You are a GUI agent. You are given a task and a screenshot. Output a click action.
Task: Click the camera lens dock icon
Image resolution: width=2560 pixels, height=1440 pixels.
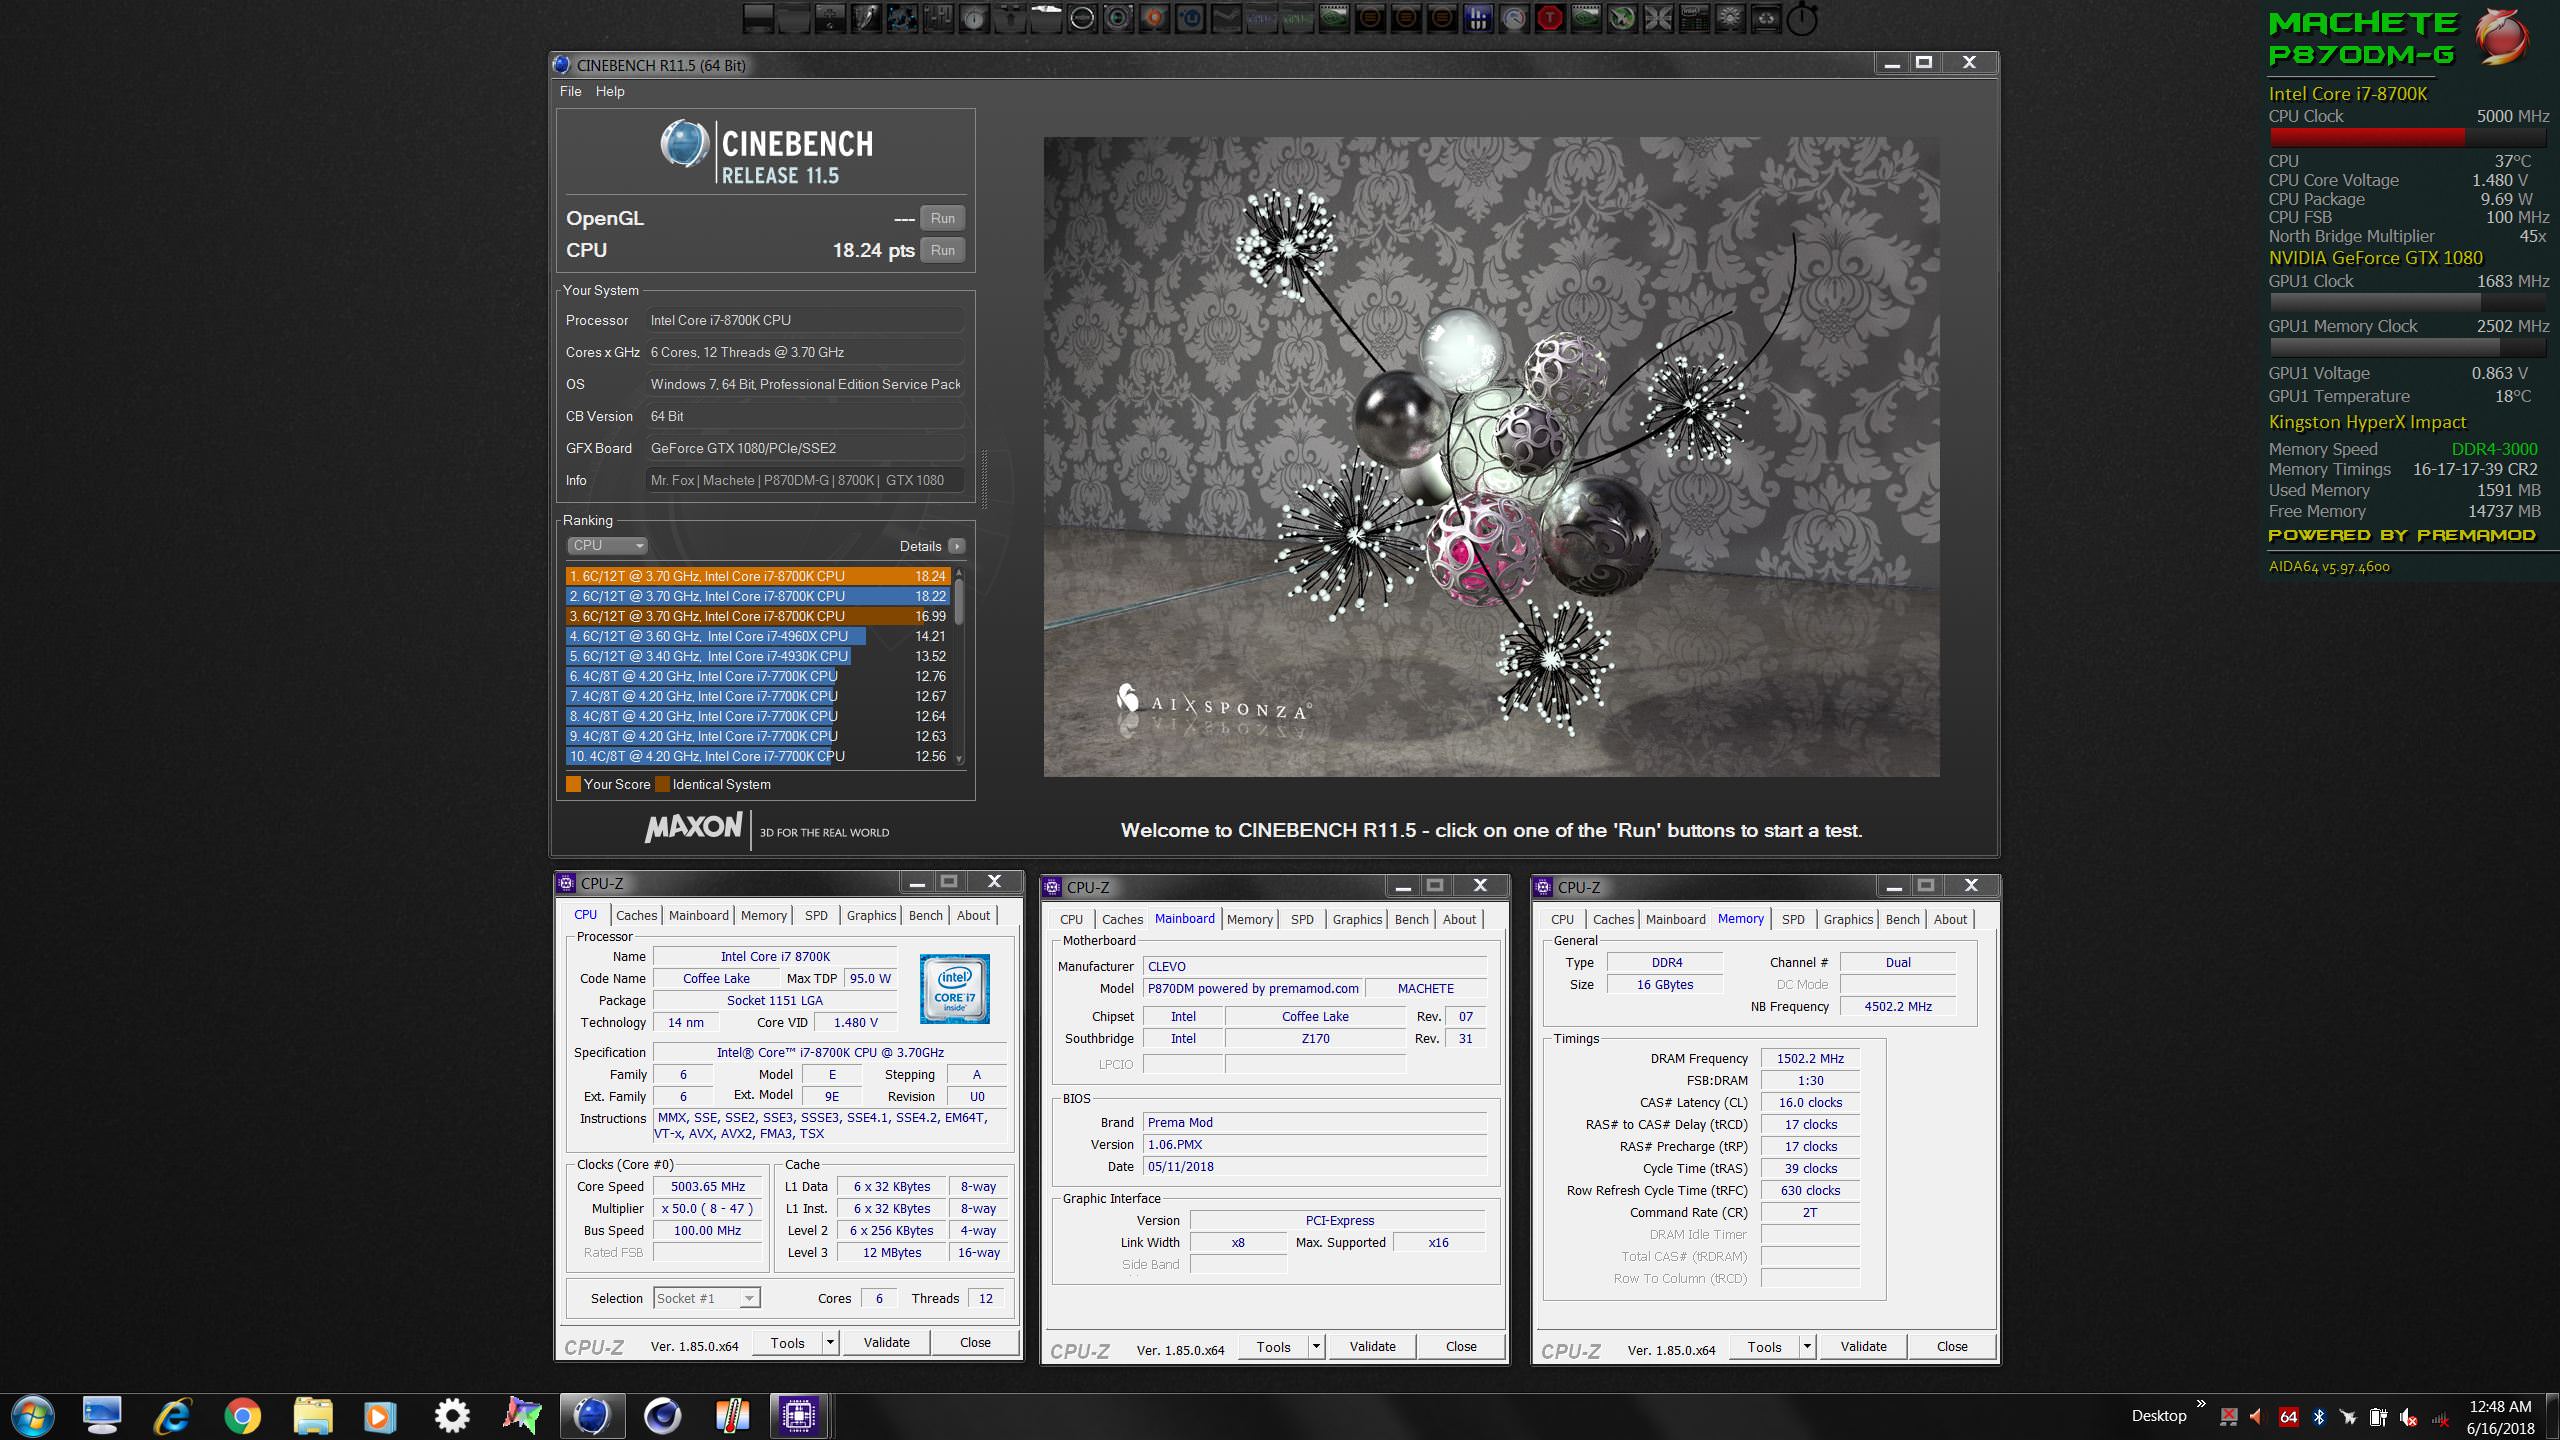coord(1118,18)
